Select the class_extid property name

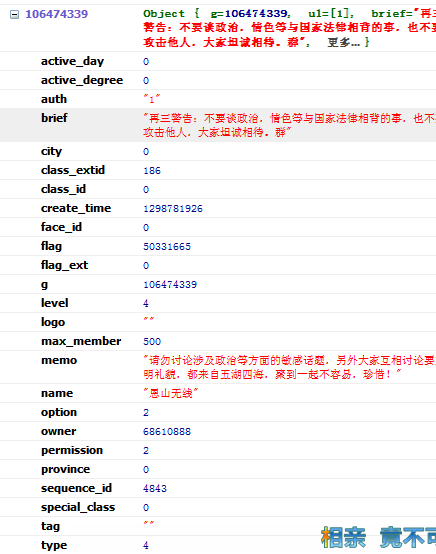pos(73,170)
